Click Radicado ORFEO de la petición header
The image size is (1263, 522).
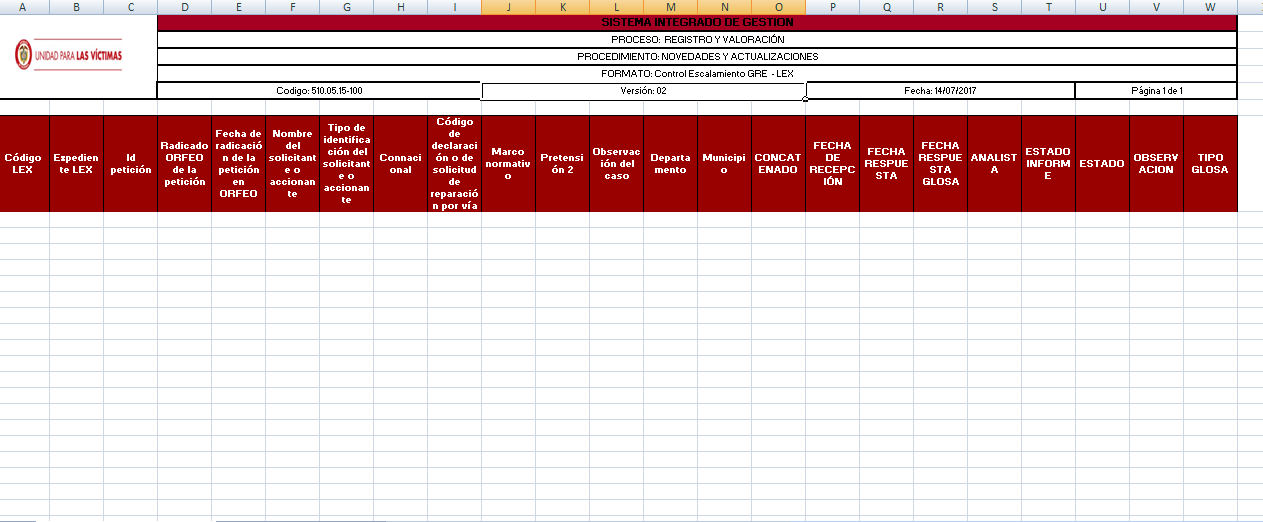[x=184, y=163]
